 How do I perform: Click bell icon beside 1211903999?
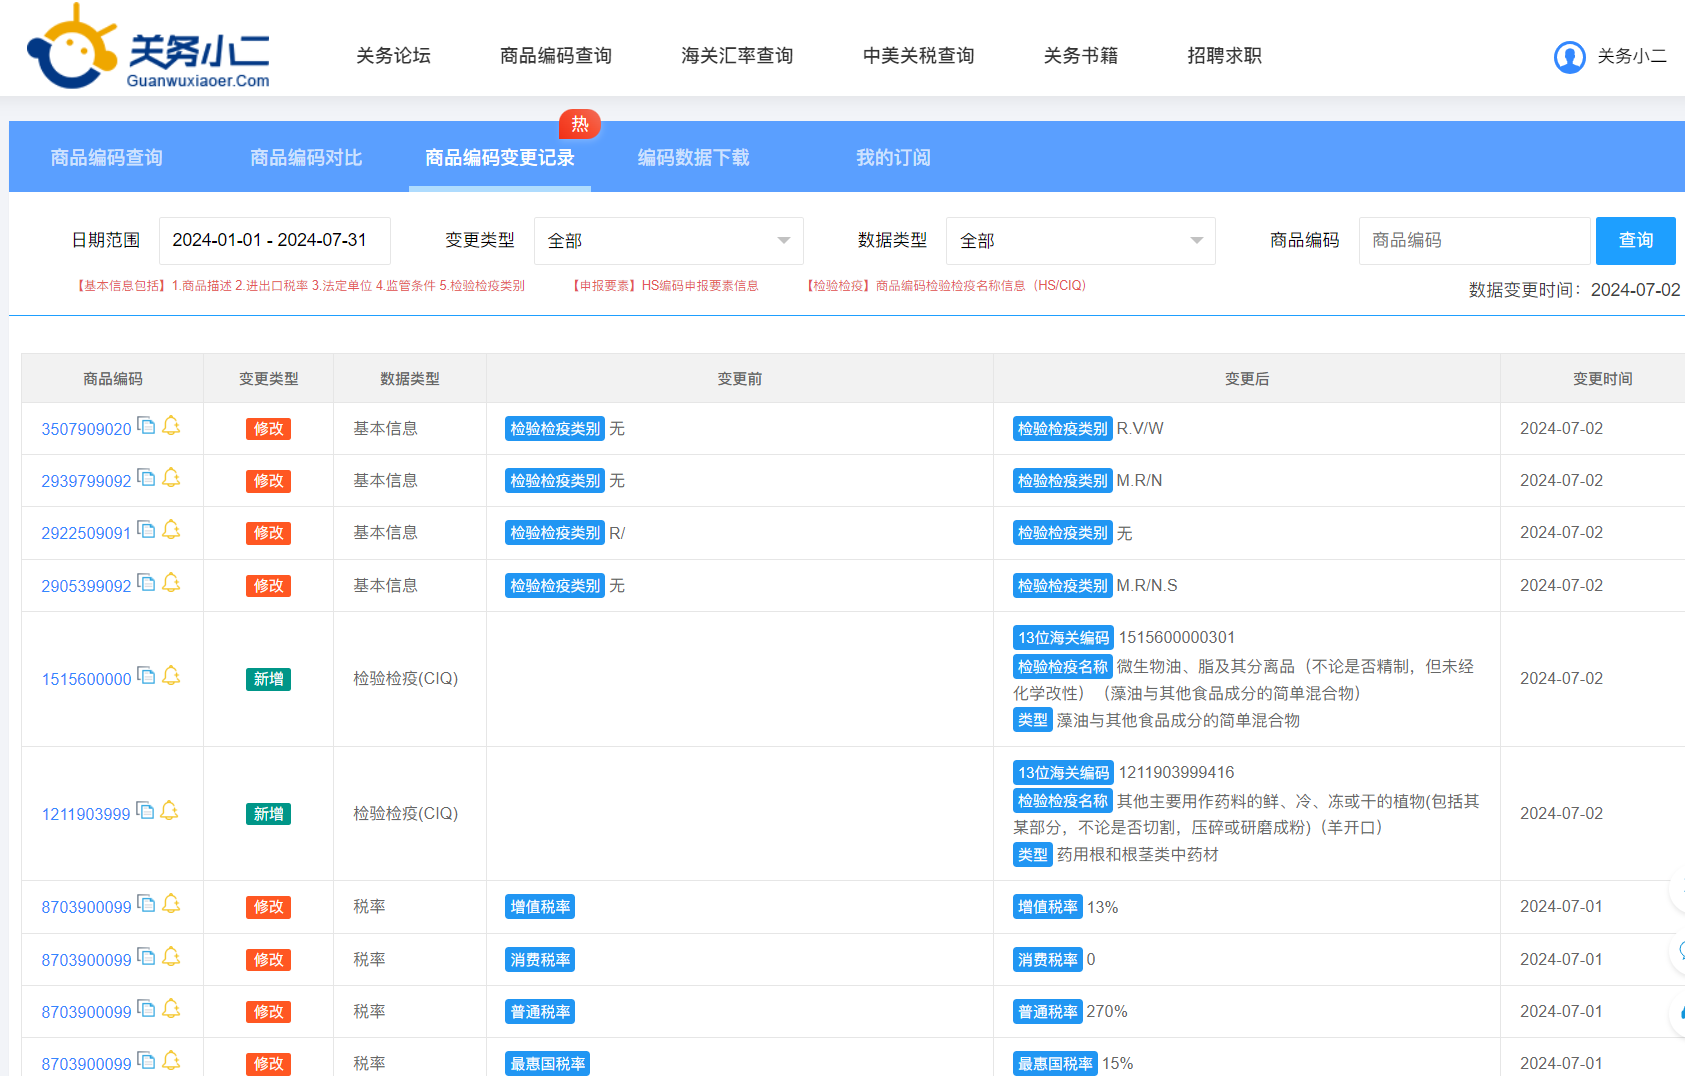[x=169, y=811]
